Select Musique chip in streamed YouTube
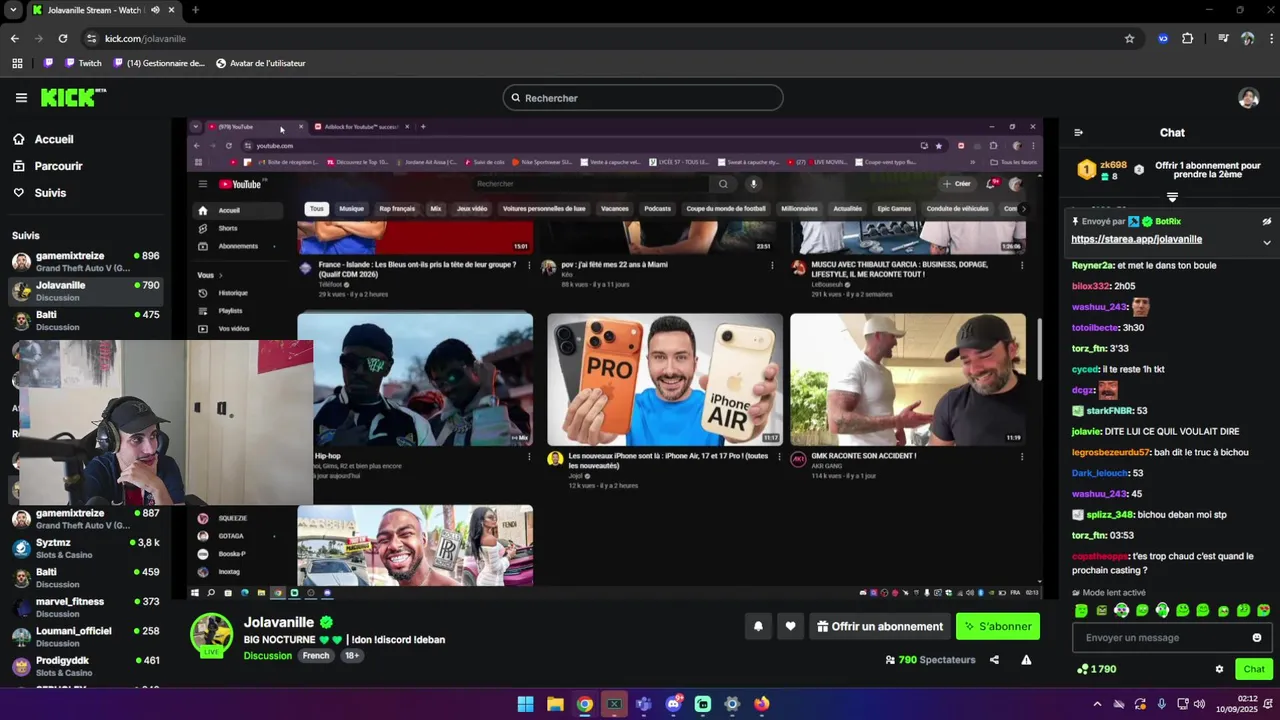Viewport: 1280px width, 720px height. point(351,209)
